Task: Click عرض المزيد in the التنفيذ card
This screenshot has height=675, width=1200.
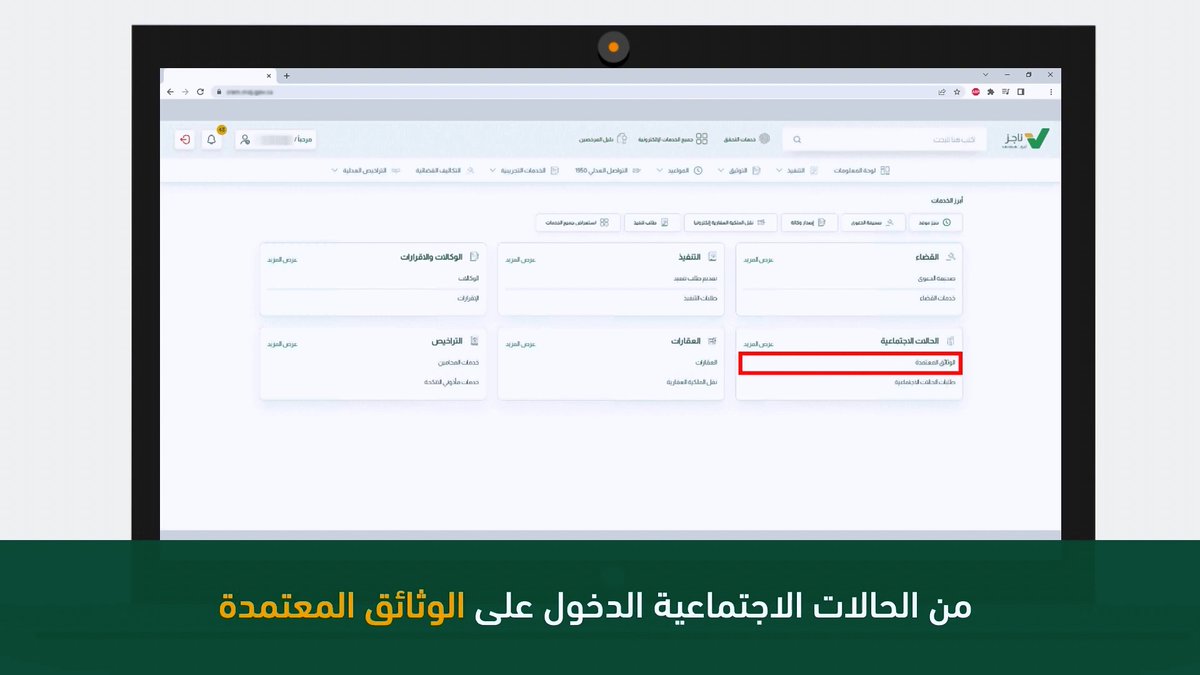Action: (520, 259)
